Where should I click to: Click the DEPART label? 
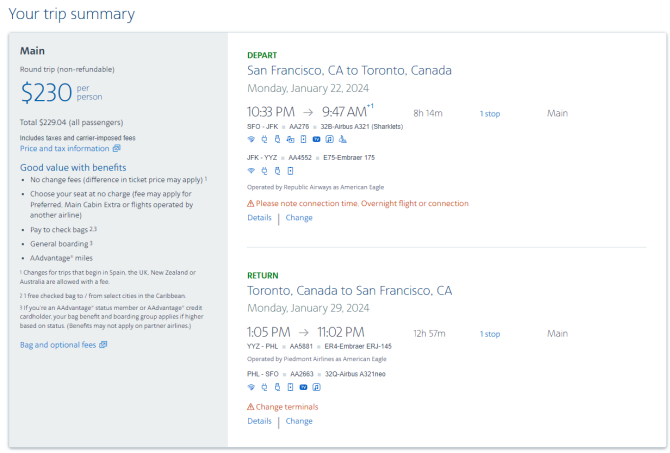pyautogui.click(x=262, y=55)
